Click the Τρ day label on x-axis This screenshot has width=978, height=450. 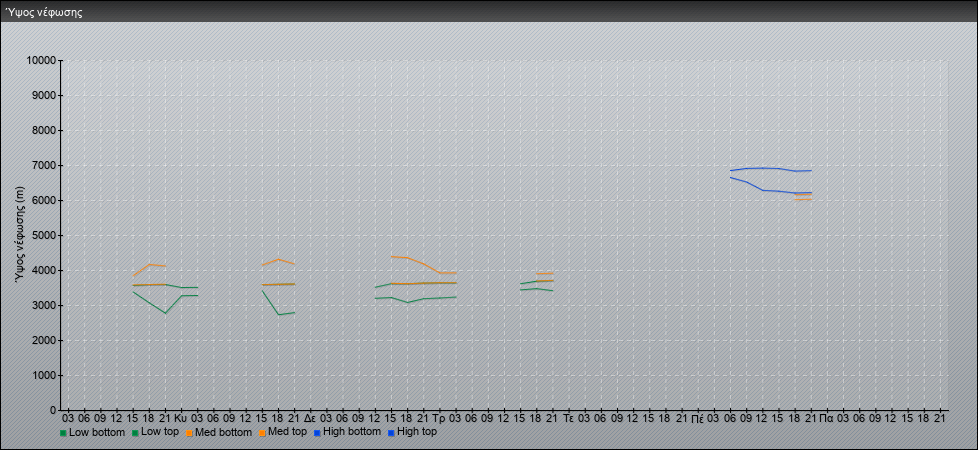tap(438, 418)
